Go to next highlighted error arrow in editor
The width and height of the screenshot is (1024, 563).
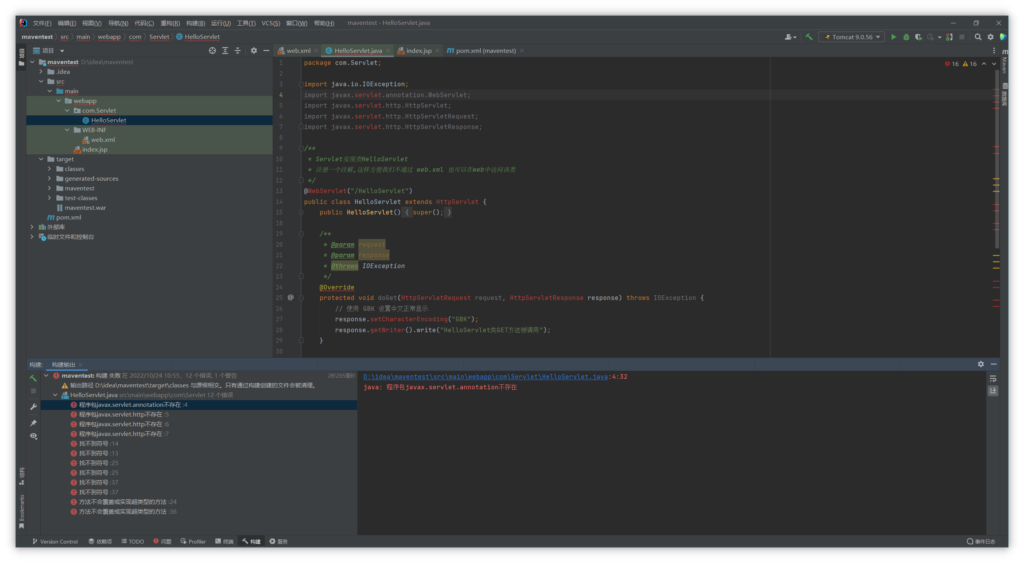pyautogui.click(x=994, y=64)
